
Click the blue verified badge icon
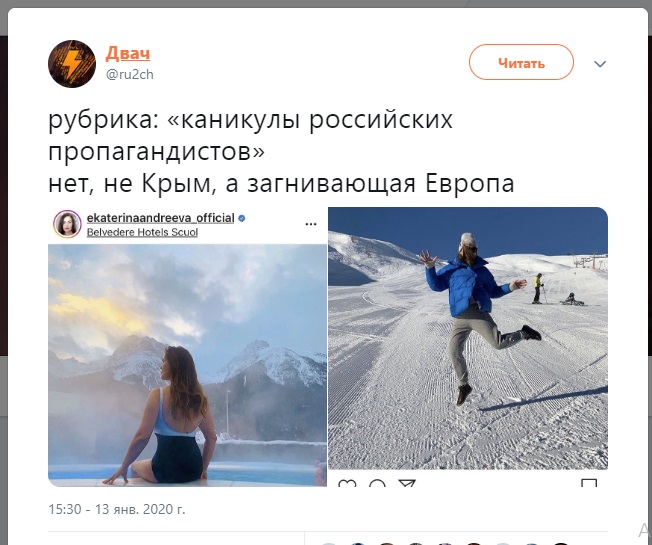coord(242,218)
